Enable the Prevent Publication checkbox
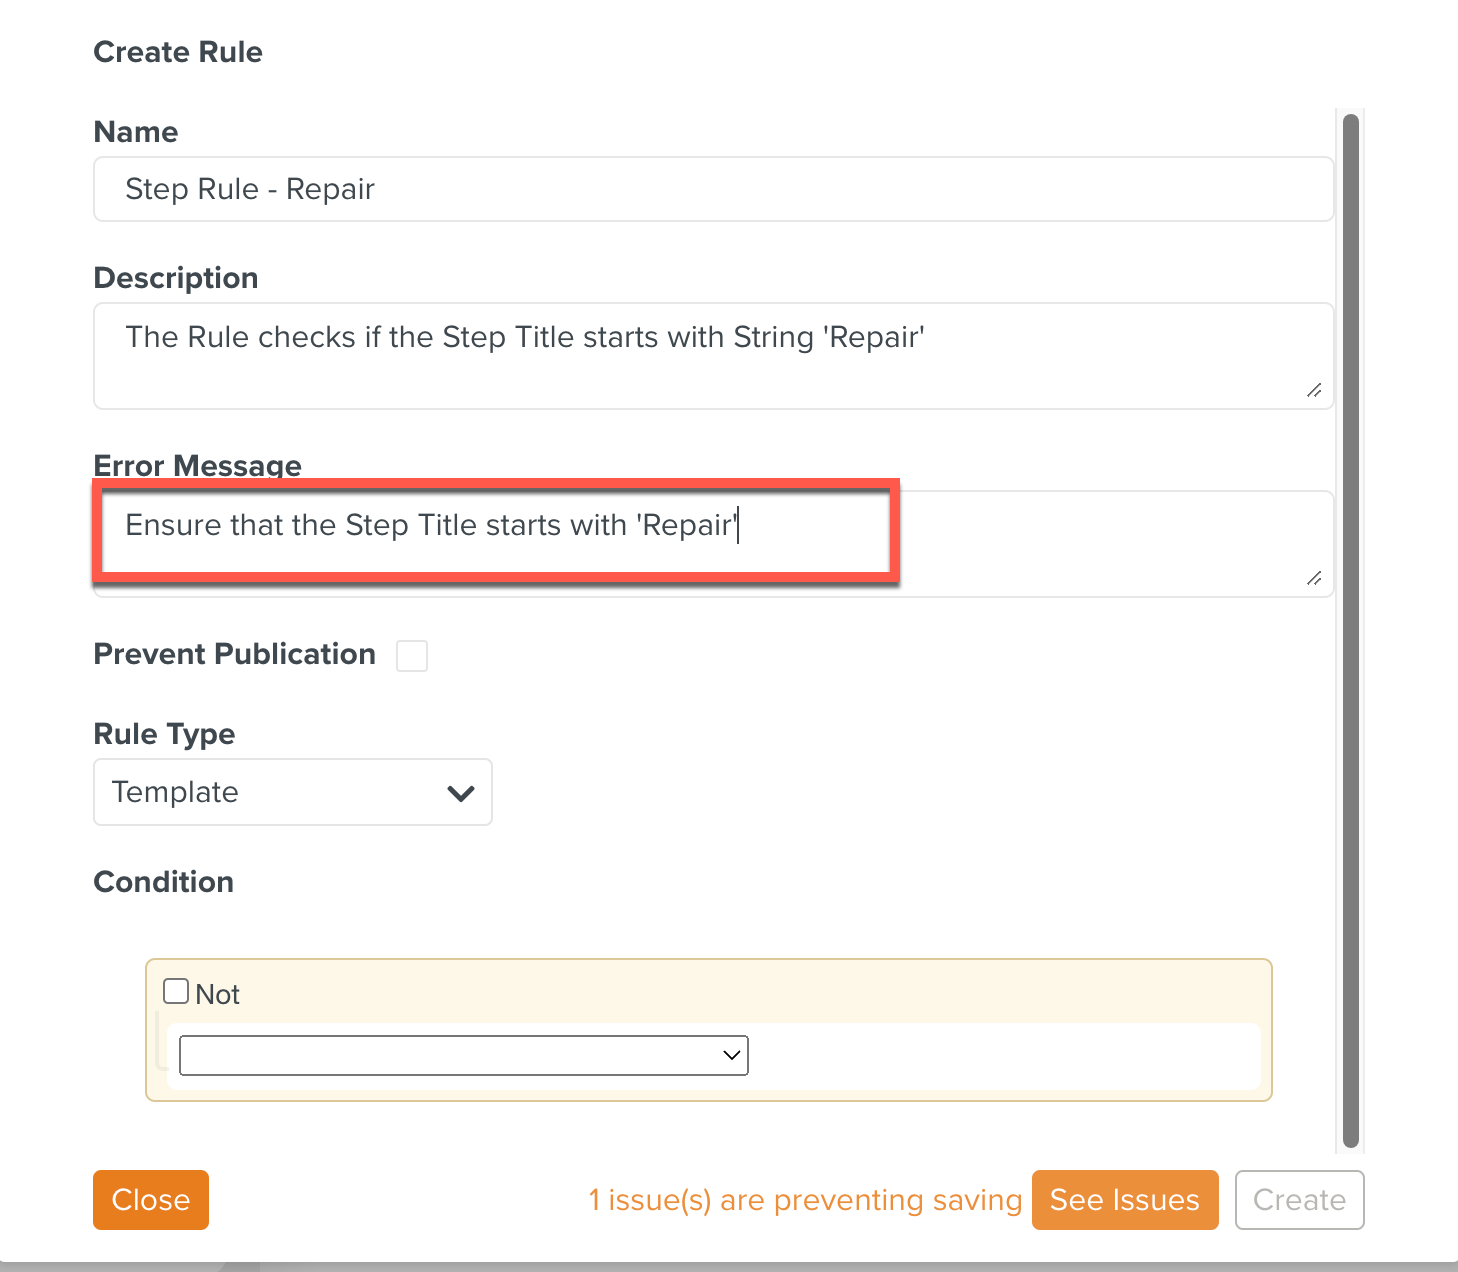The height and width of the screenshot is (1272, 1458). pos(412,656)
